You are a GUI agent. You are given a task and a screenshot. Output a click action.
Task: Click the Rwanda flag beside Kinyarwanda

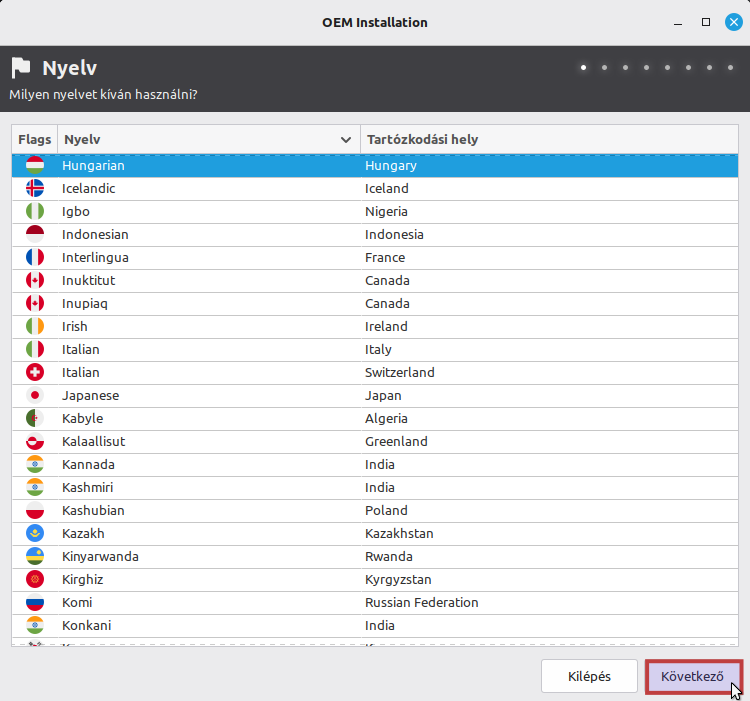click(x=34, y=556)
